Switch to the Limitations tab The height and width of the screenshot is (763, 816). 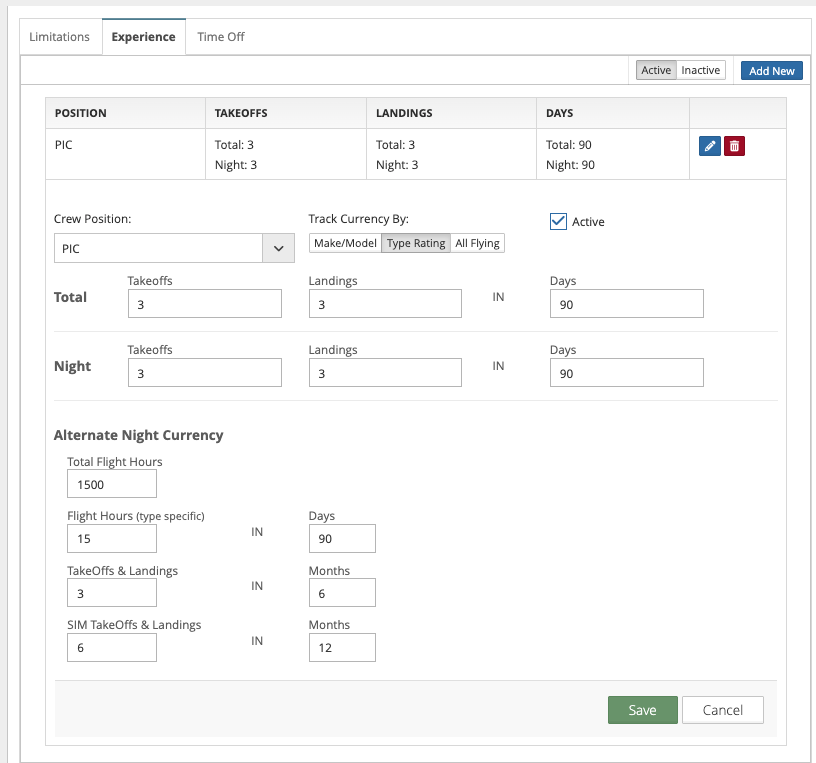click(x=59, y=37)
